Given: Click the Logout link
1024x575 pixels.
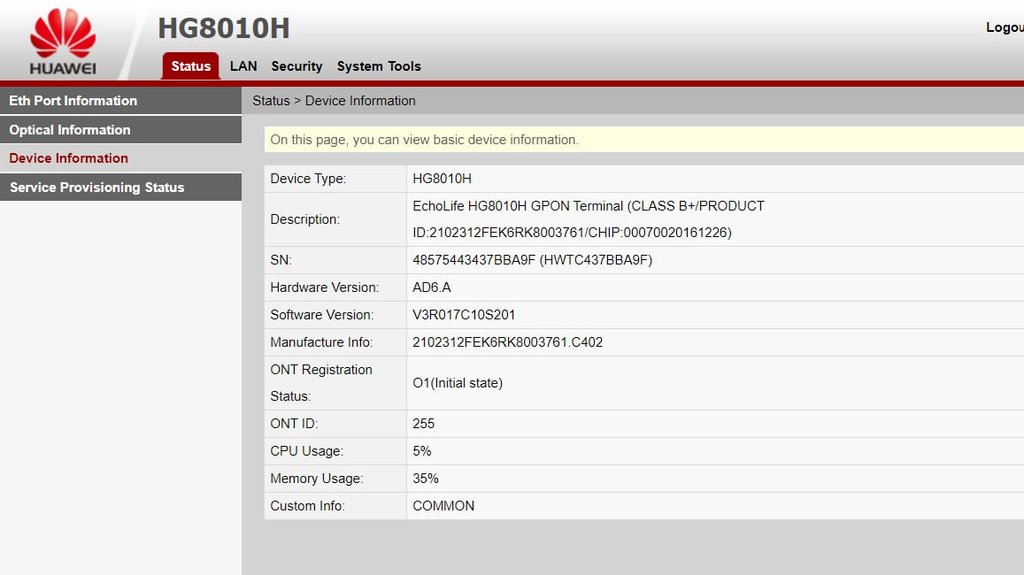Looking at the screenshot, I should [1004, 27].
